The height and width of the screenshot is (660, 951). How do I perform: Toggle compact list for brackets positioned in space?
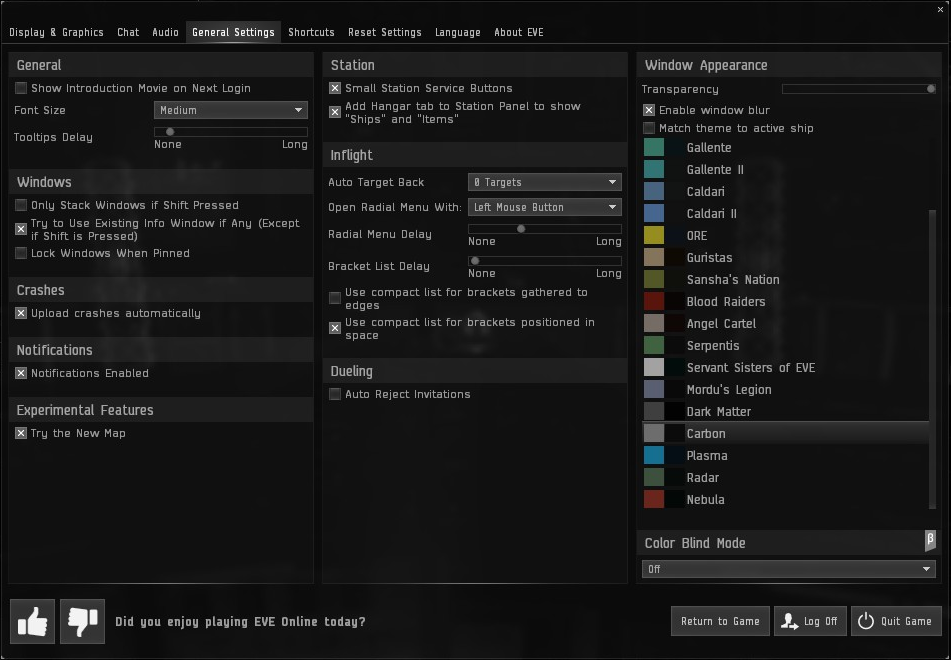pos(335,328)
